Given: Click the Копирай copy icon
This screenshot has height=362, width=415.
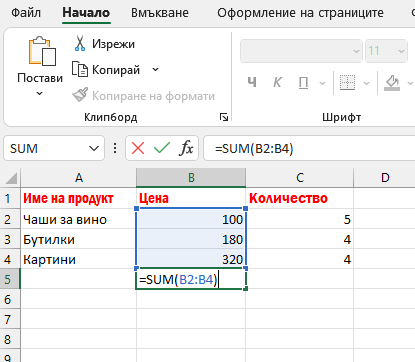Looking at the screenshot, I should 80,69.
